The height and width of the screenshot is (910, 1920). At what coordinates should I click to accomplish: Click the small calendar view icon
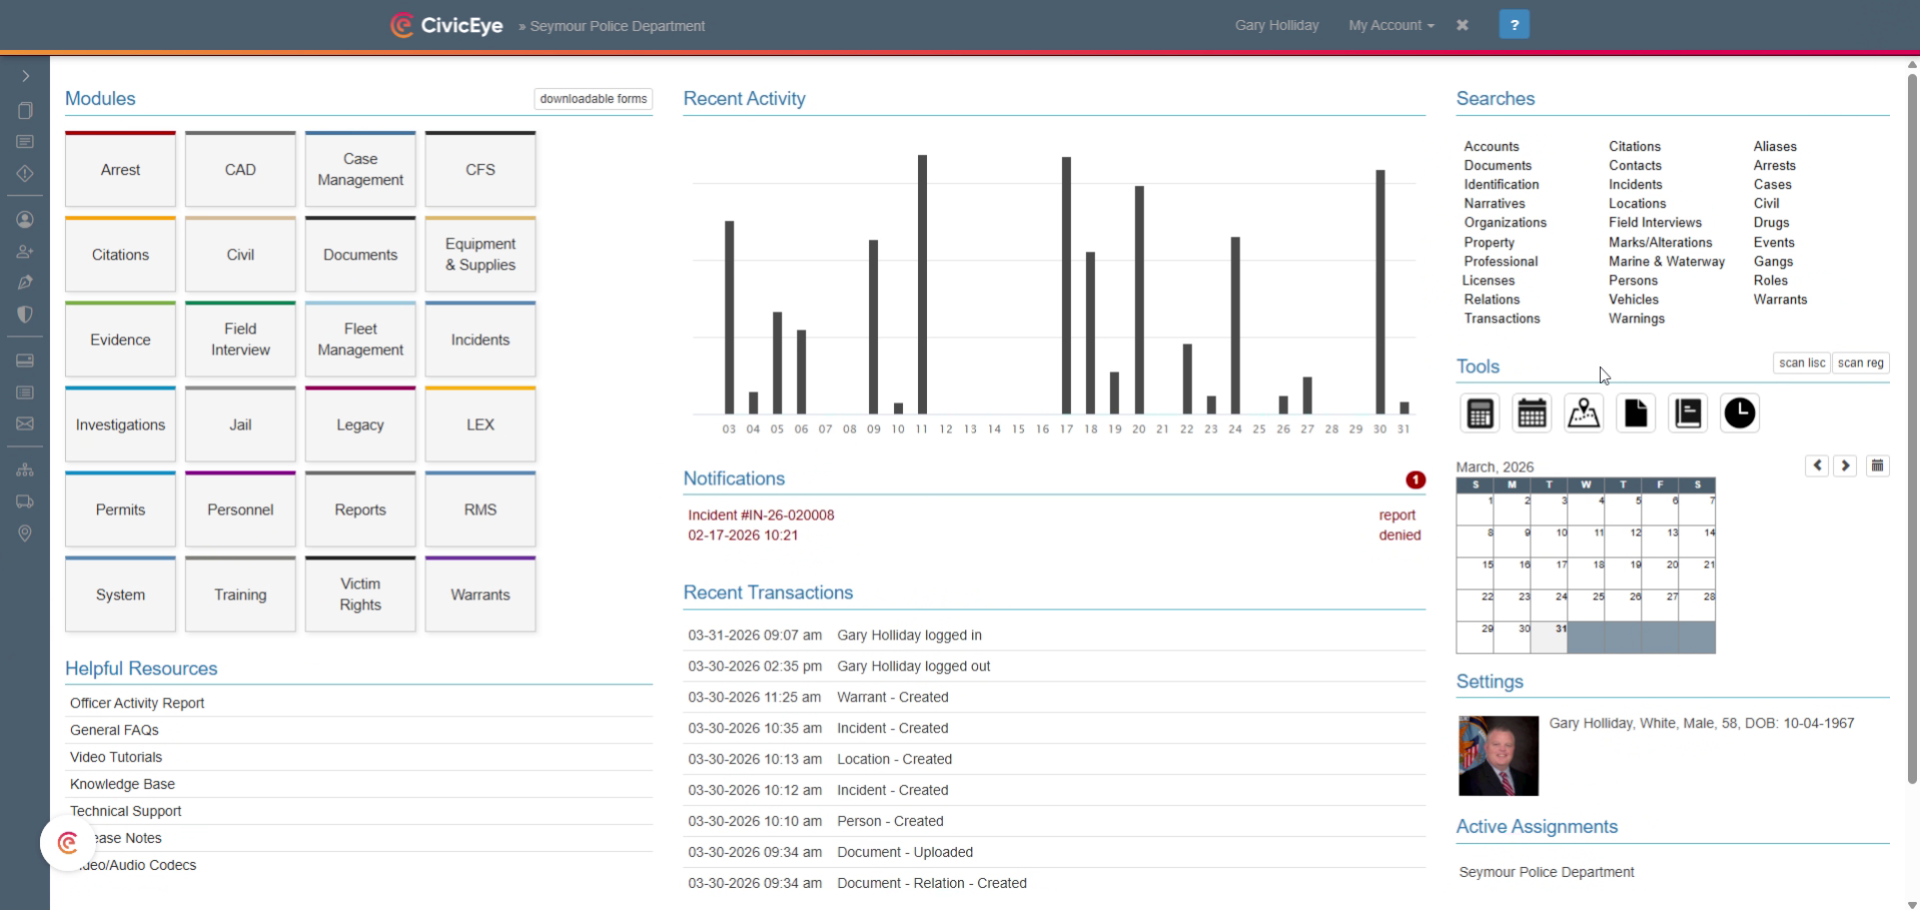(x=1878, y=466)
